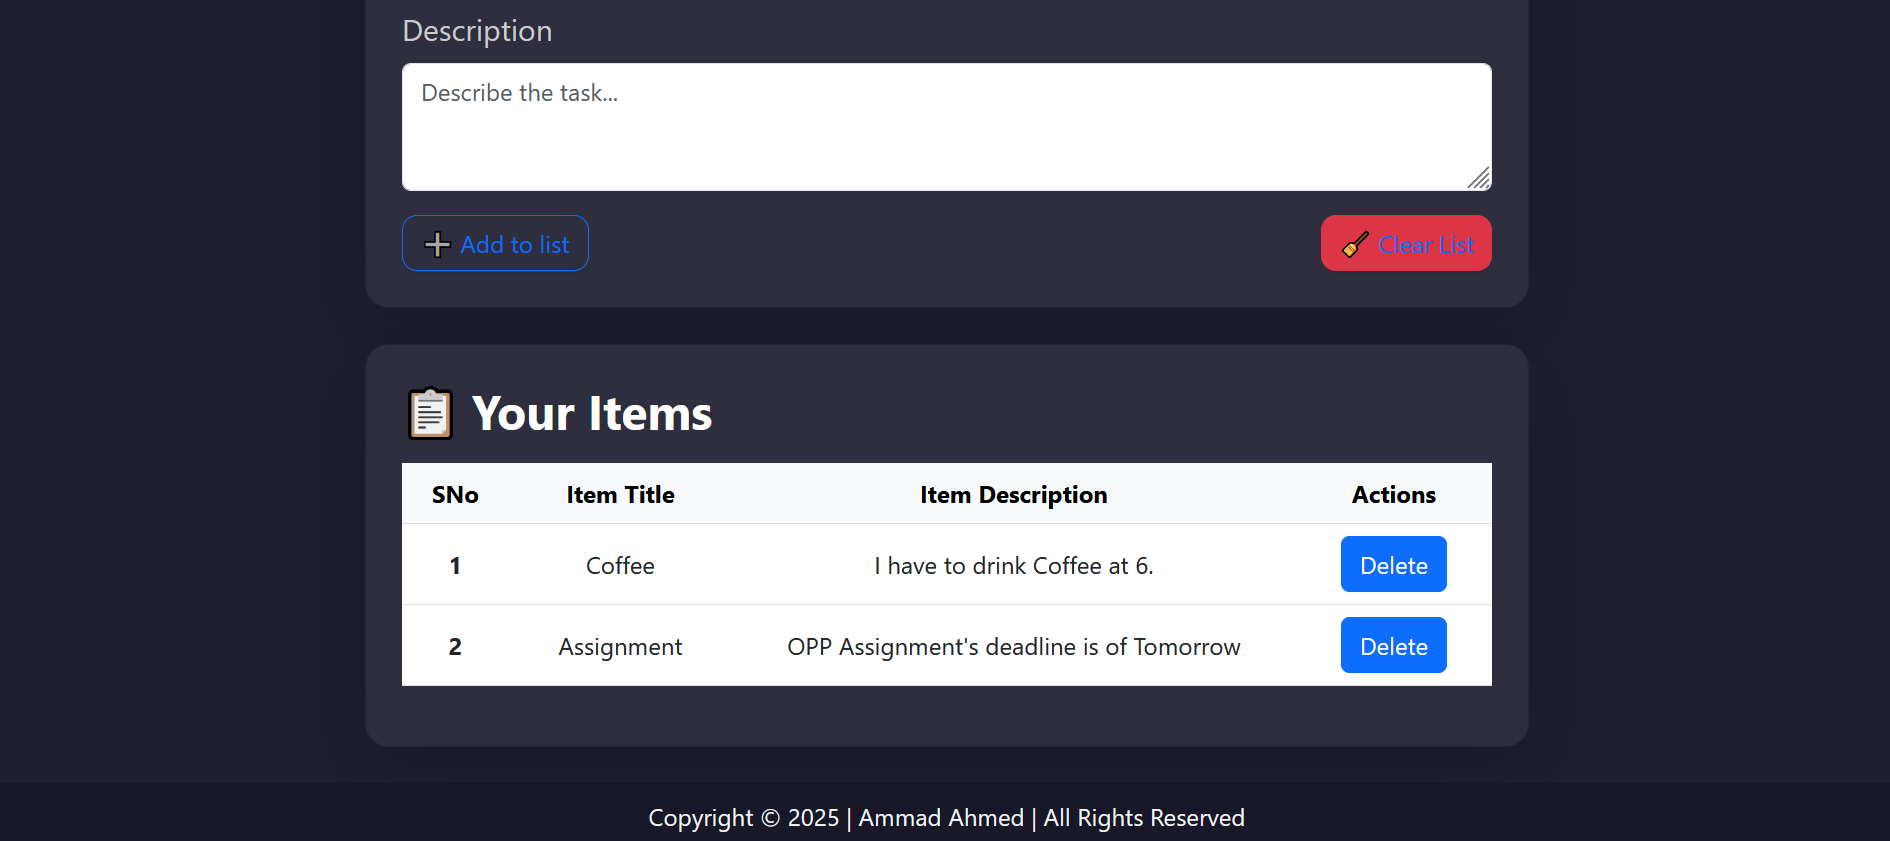Click the textarea resize handle
This screenshot has height=841, width=1890.
pos(1479,178)
